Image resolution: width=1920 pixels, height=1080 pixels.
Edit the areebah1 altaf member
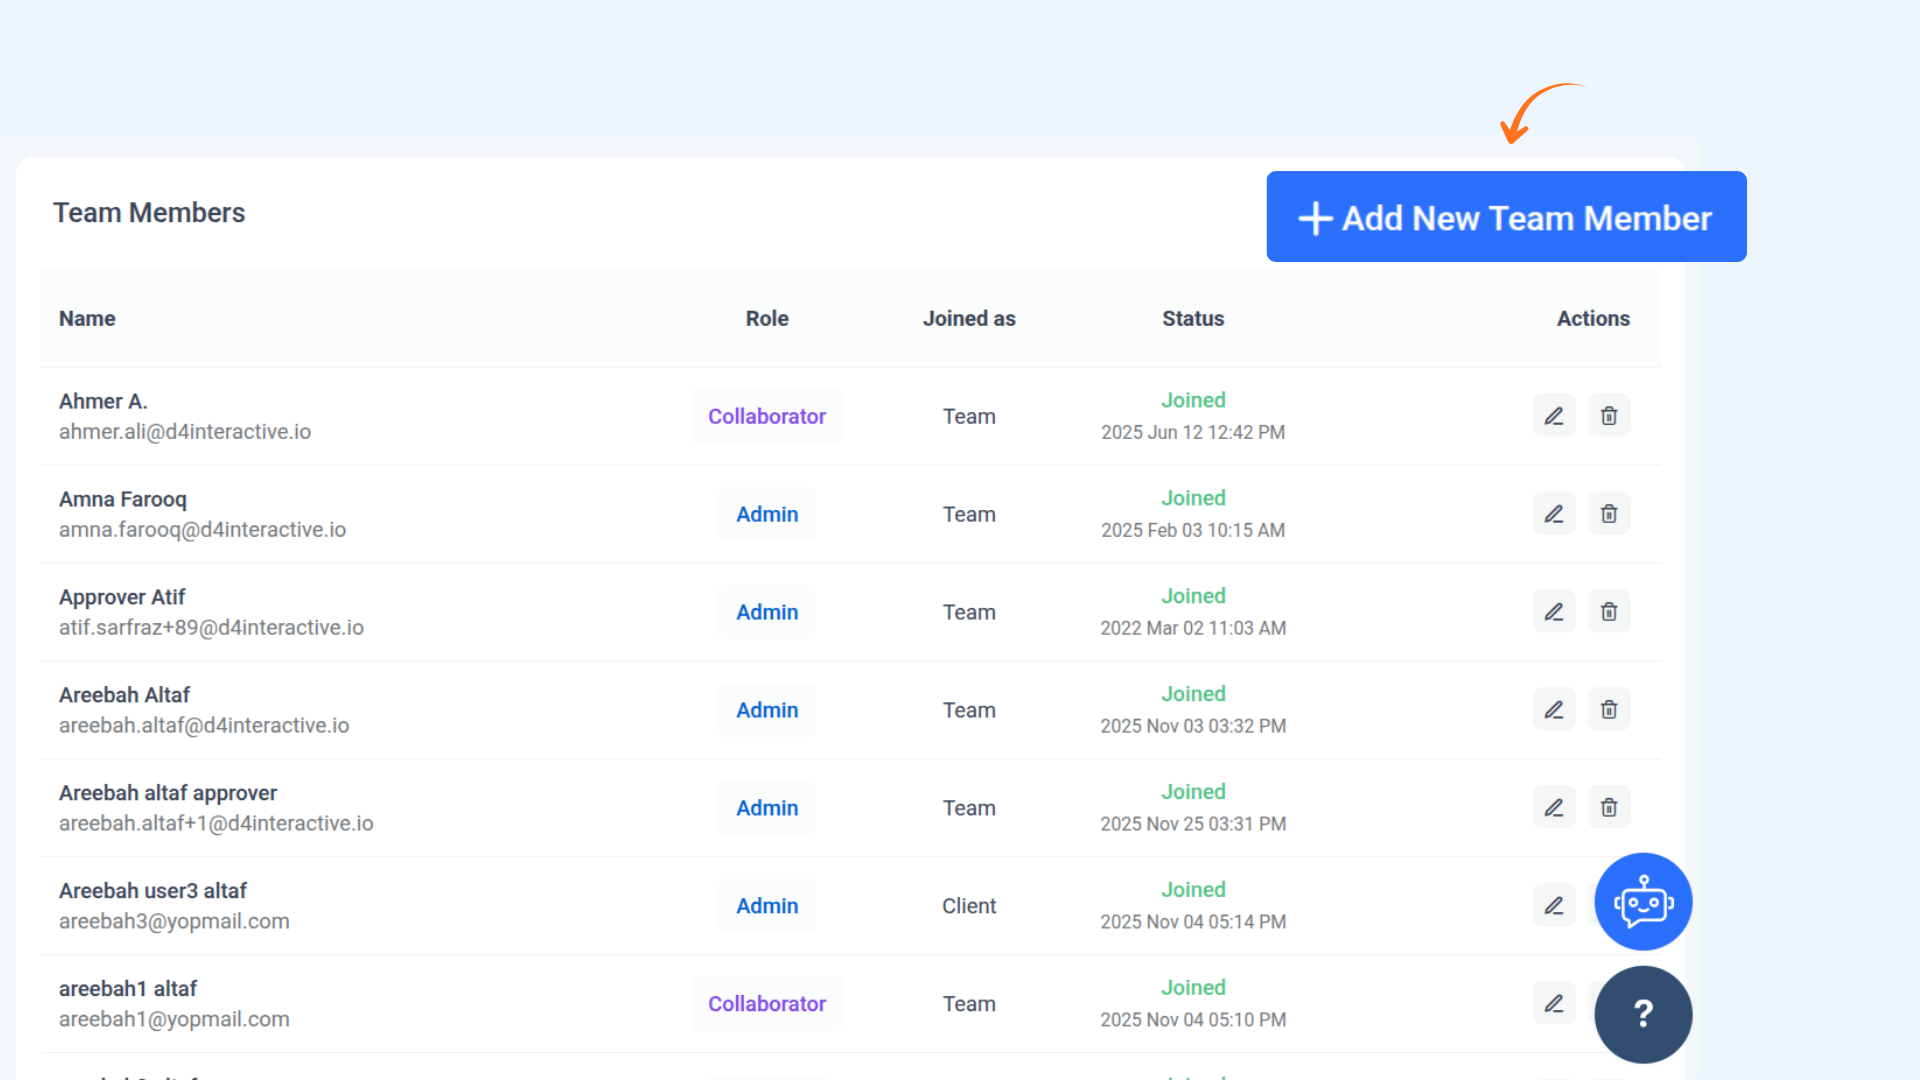(1554, 1004)
